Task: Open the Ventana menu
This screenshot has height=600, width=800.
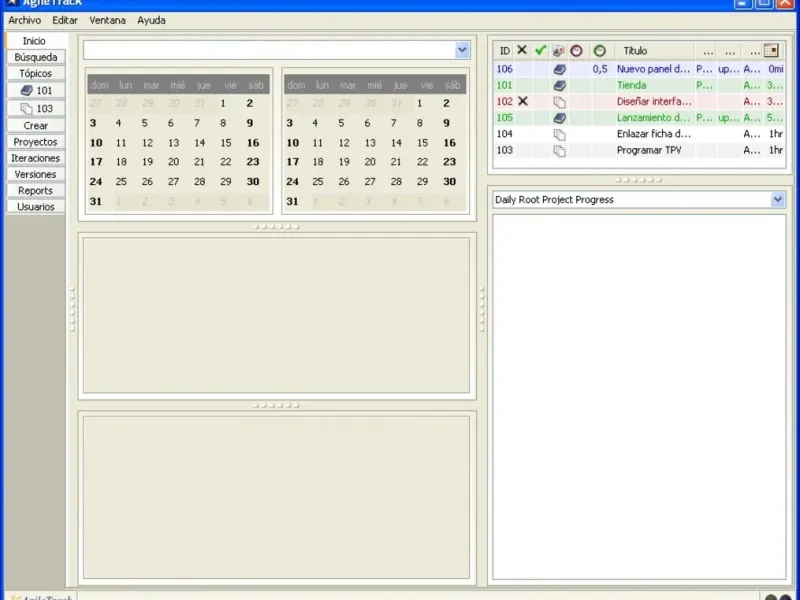Action: [x=107, y=20]
